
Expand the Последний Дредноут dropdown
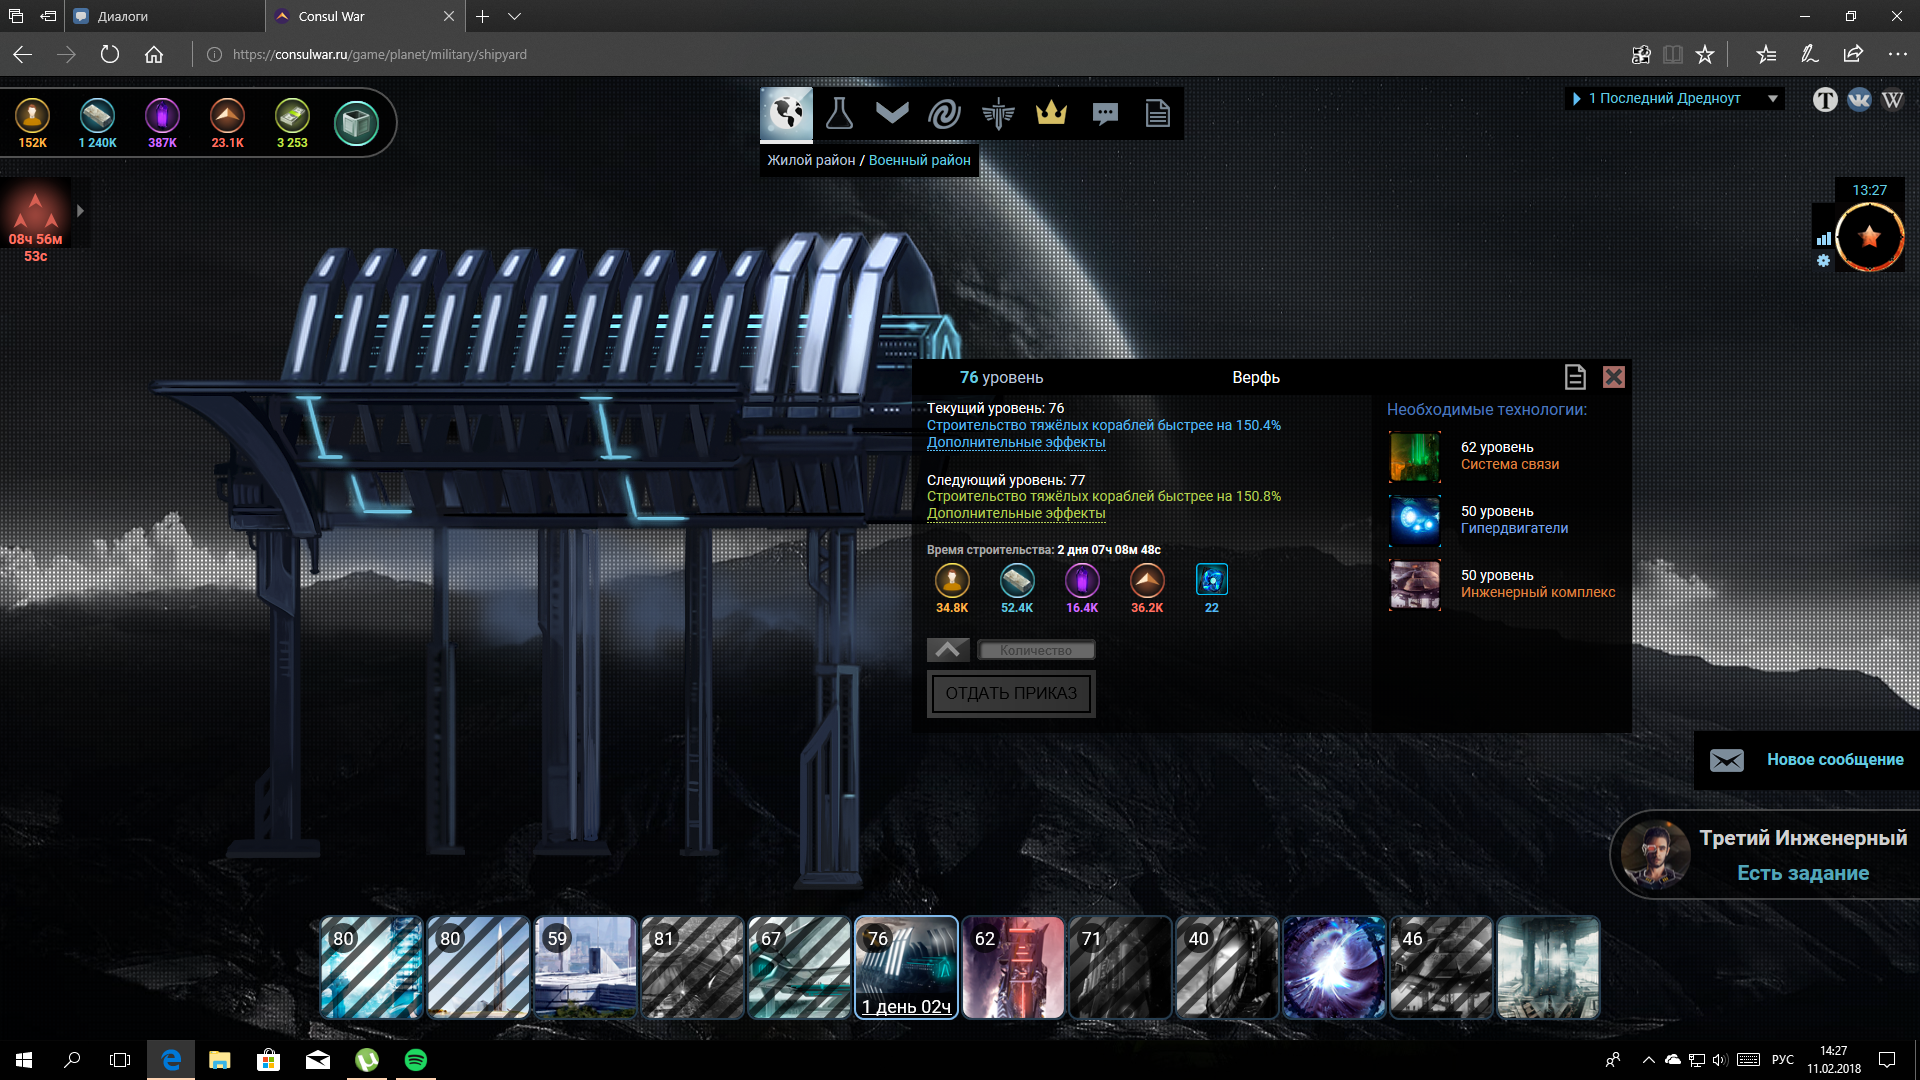pos(1773,98)
